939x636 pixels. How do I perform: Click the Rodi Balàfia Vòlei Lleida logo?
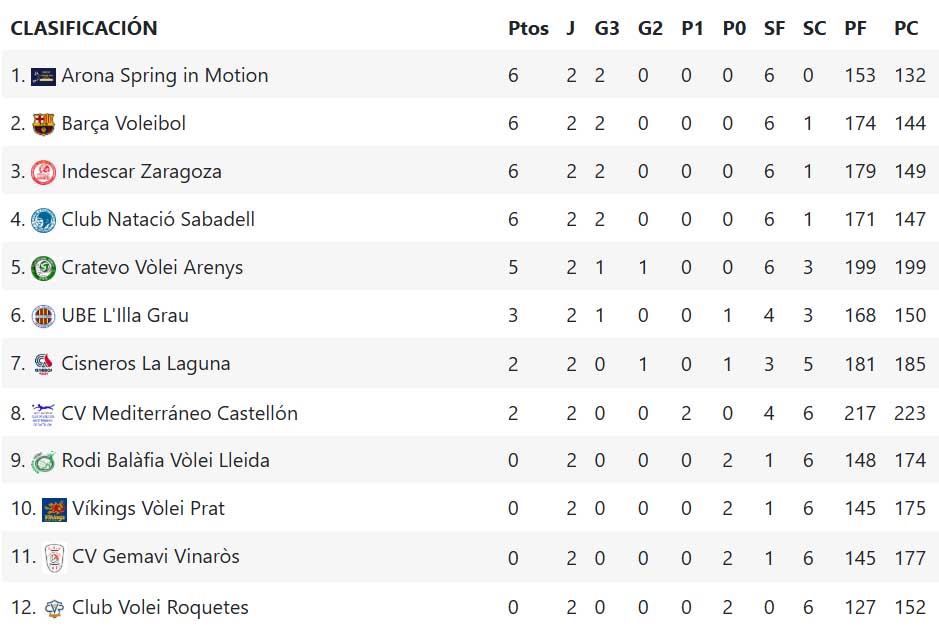[x=43, y=461]
